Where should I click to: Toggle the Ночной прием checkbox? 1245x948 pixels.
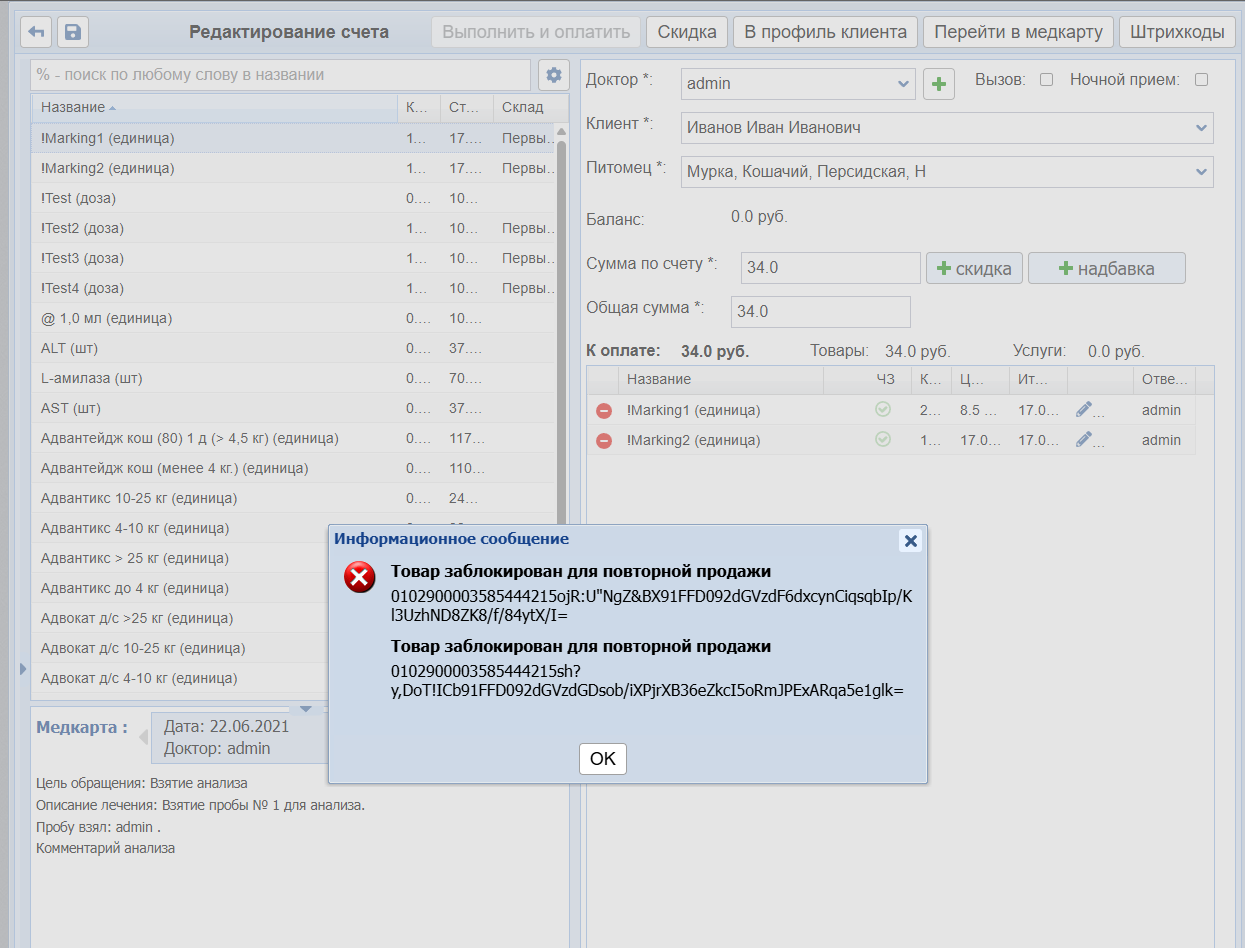click(x=1201, y=80)
